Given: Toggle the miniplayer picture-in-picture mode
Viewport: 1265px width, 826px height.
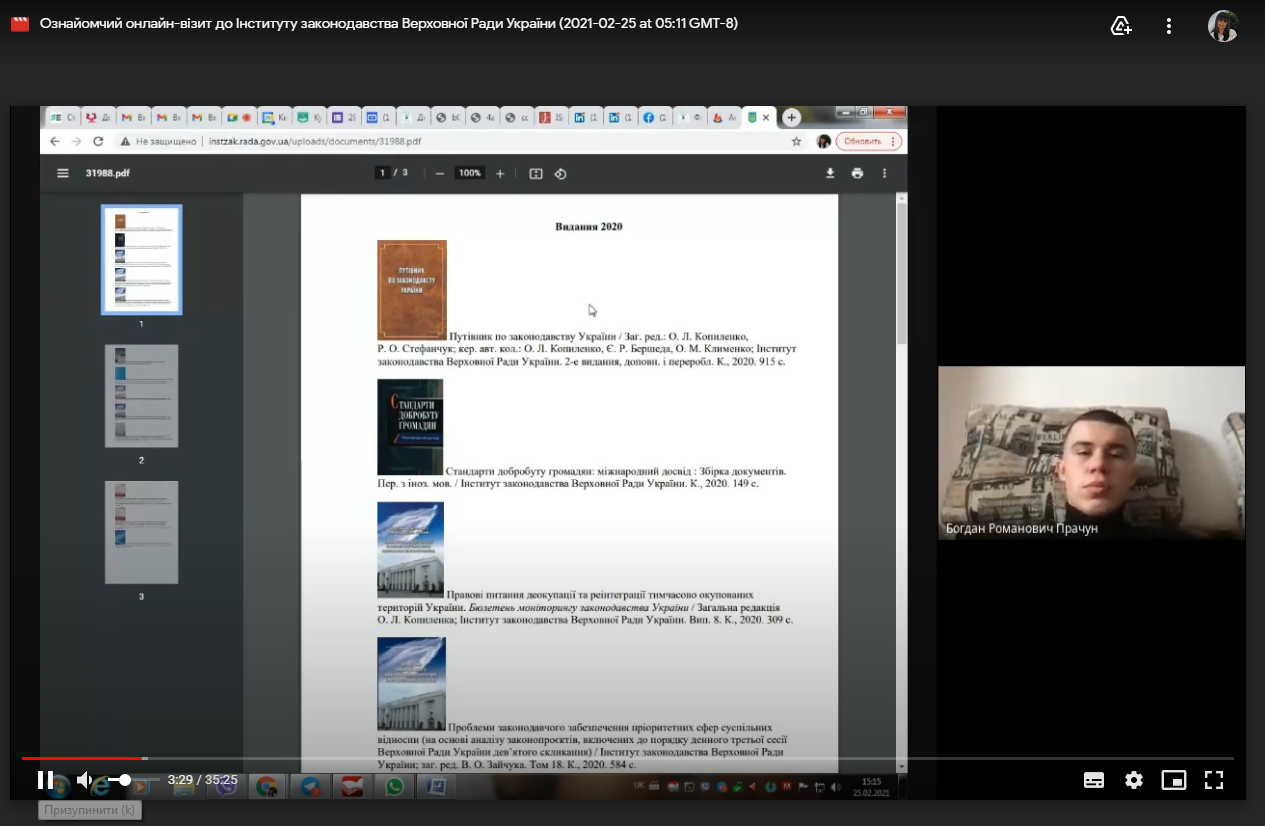Looking at the screenshot, I should pyautogui.click(x=1173, y=780).
